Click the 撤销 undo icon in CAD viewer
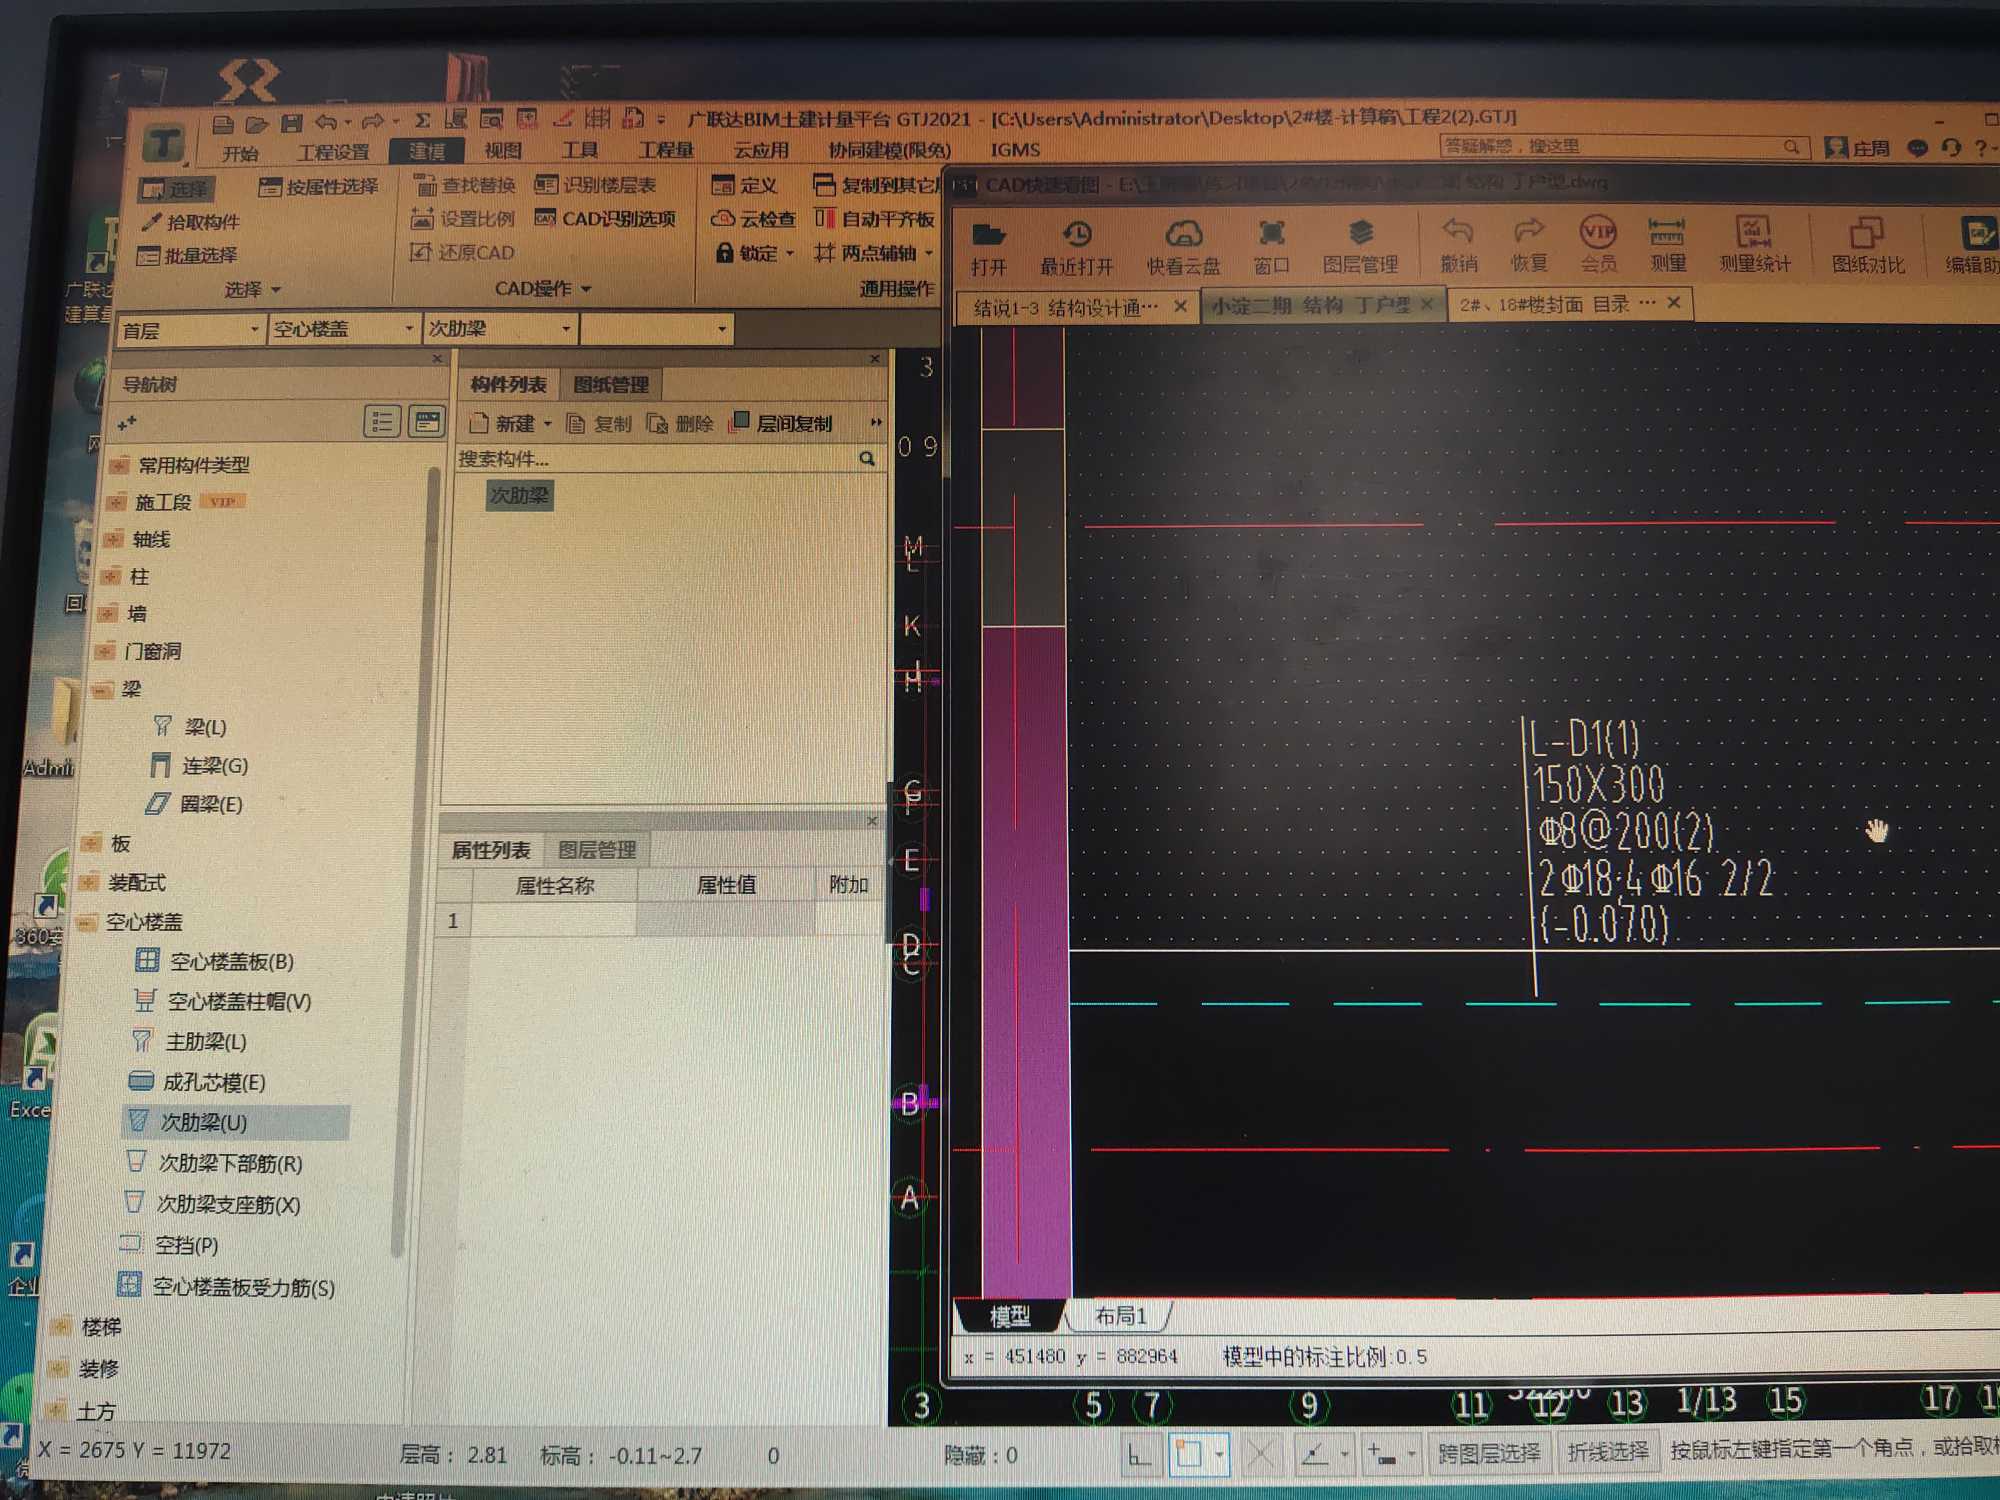This screenshot has width=2000, height=1500. (x=1458, y=246)
